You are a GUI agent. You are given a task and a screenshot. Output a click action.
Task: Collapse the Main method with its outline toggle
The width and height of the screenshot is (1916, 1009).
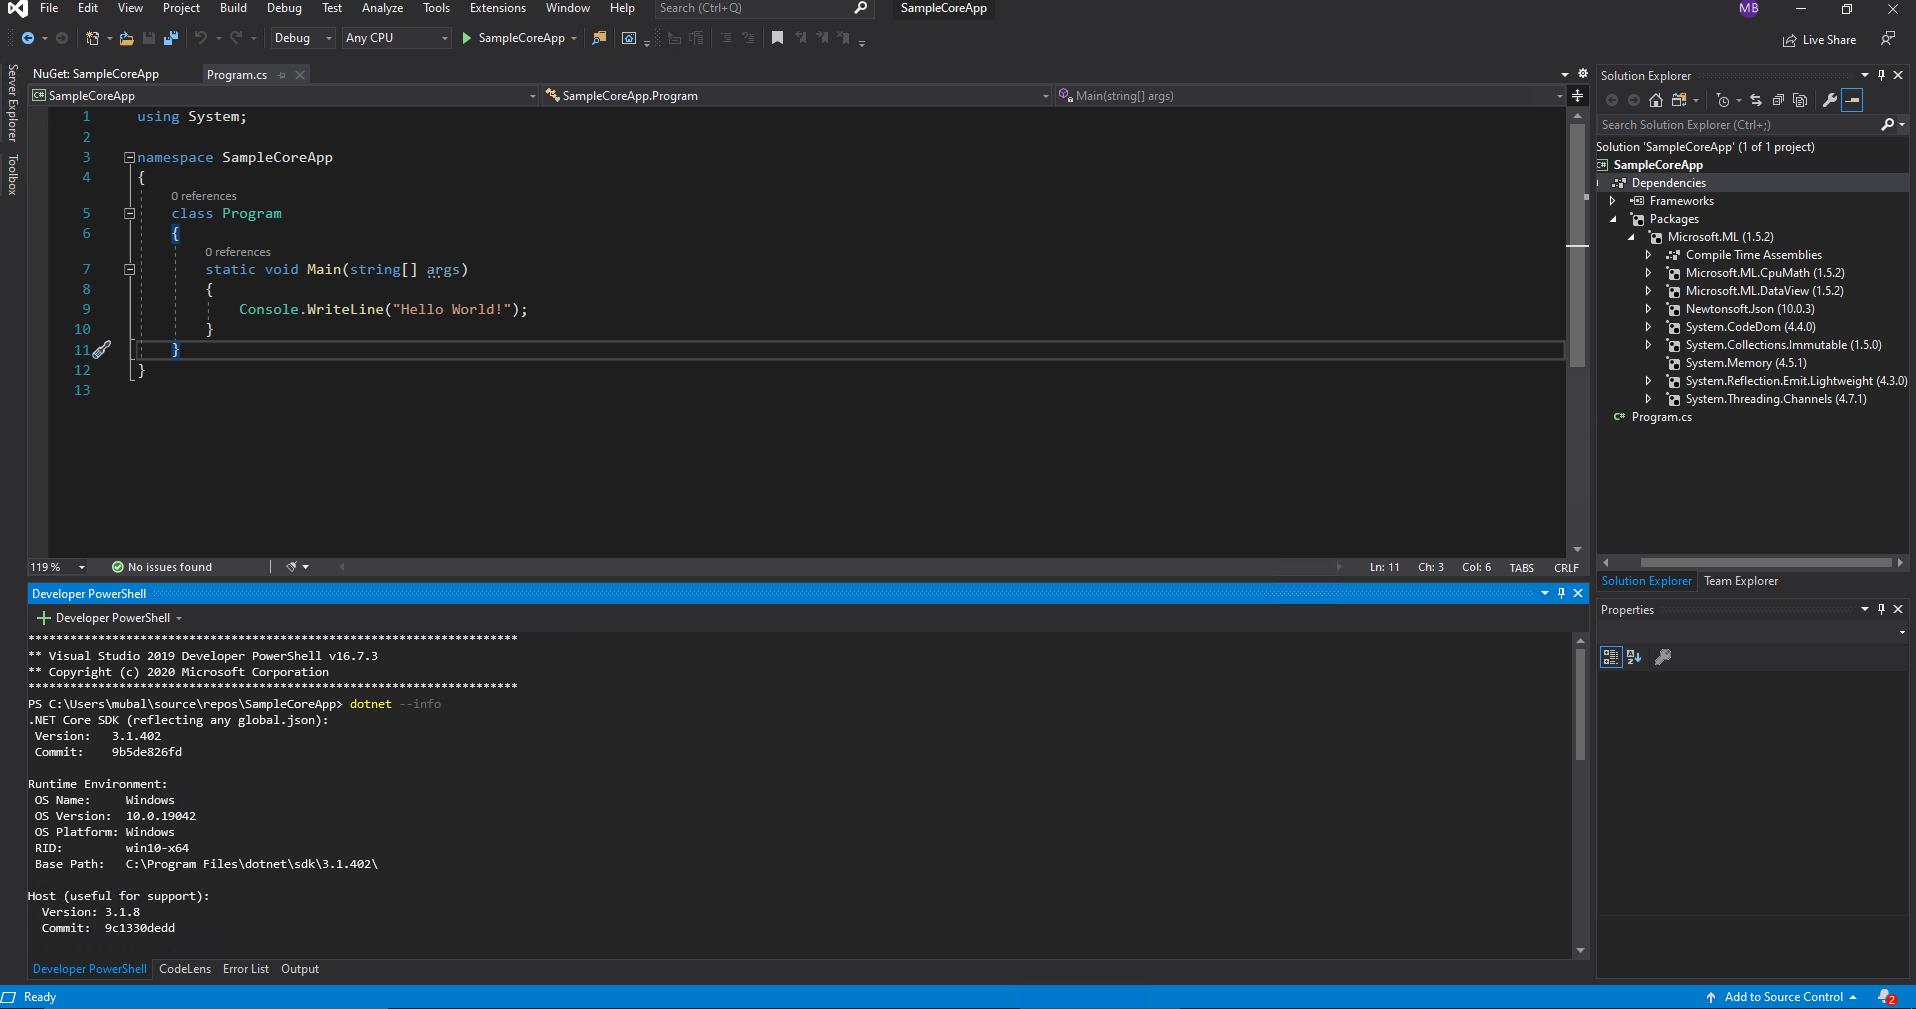click(129, 269)
